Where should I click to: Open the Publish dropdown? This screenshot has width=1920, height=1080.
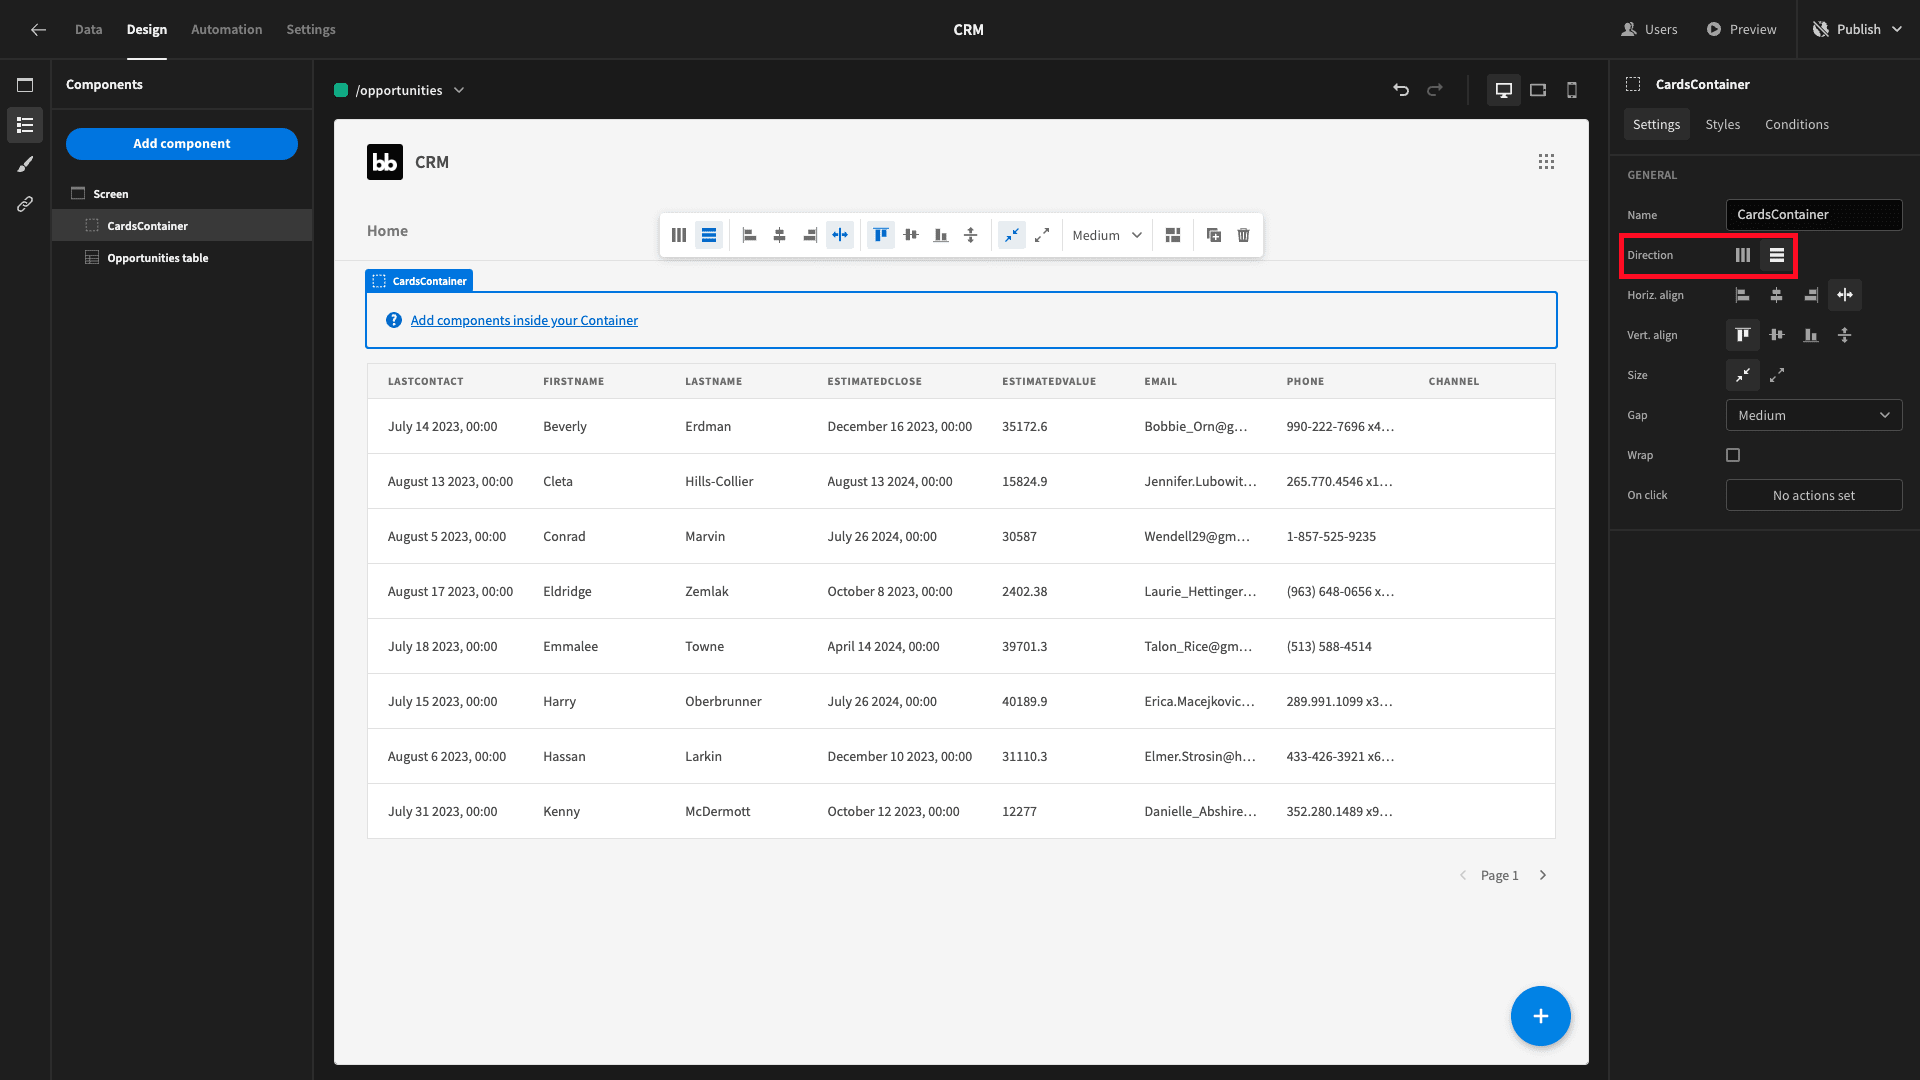point(1857,29)
